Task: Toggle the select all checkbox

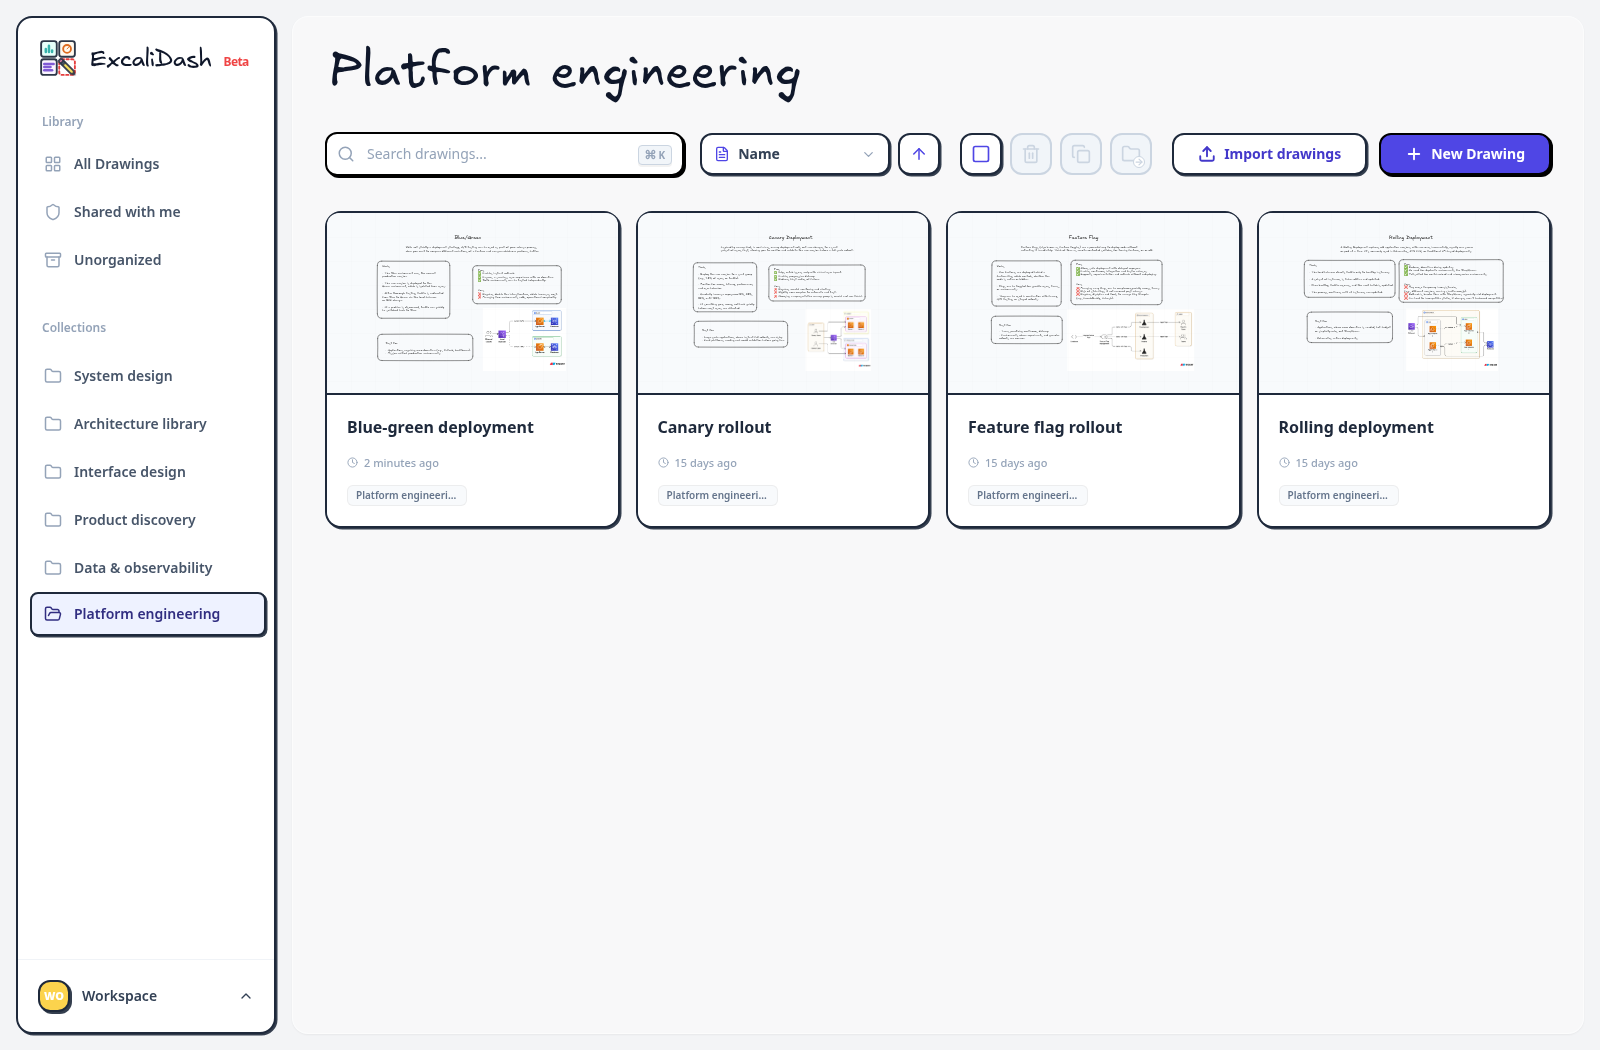Action: click(x=981, y=154)
